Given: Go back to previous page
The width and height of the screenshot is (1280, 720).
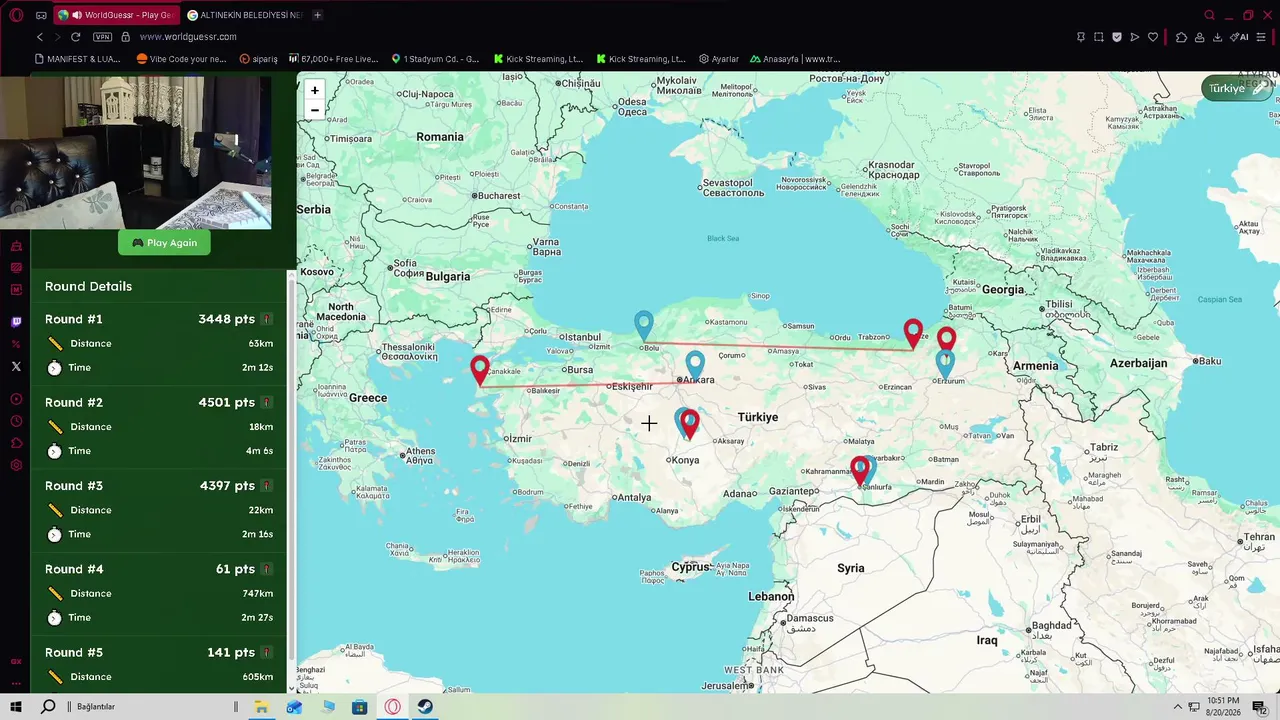Looking at the screenshot, I should 40,37.
